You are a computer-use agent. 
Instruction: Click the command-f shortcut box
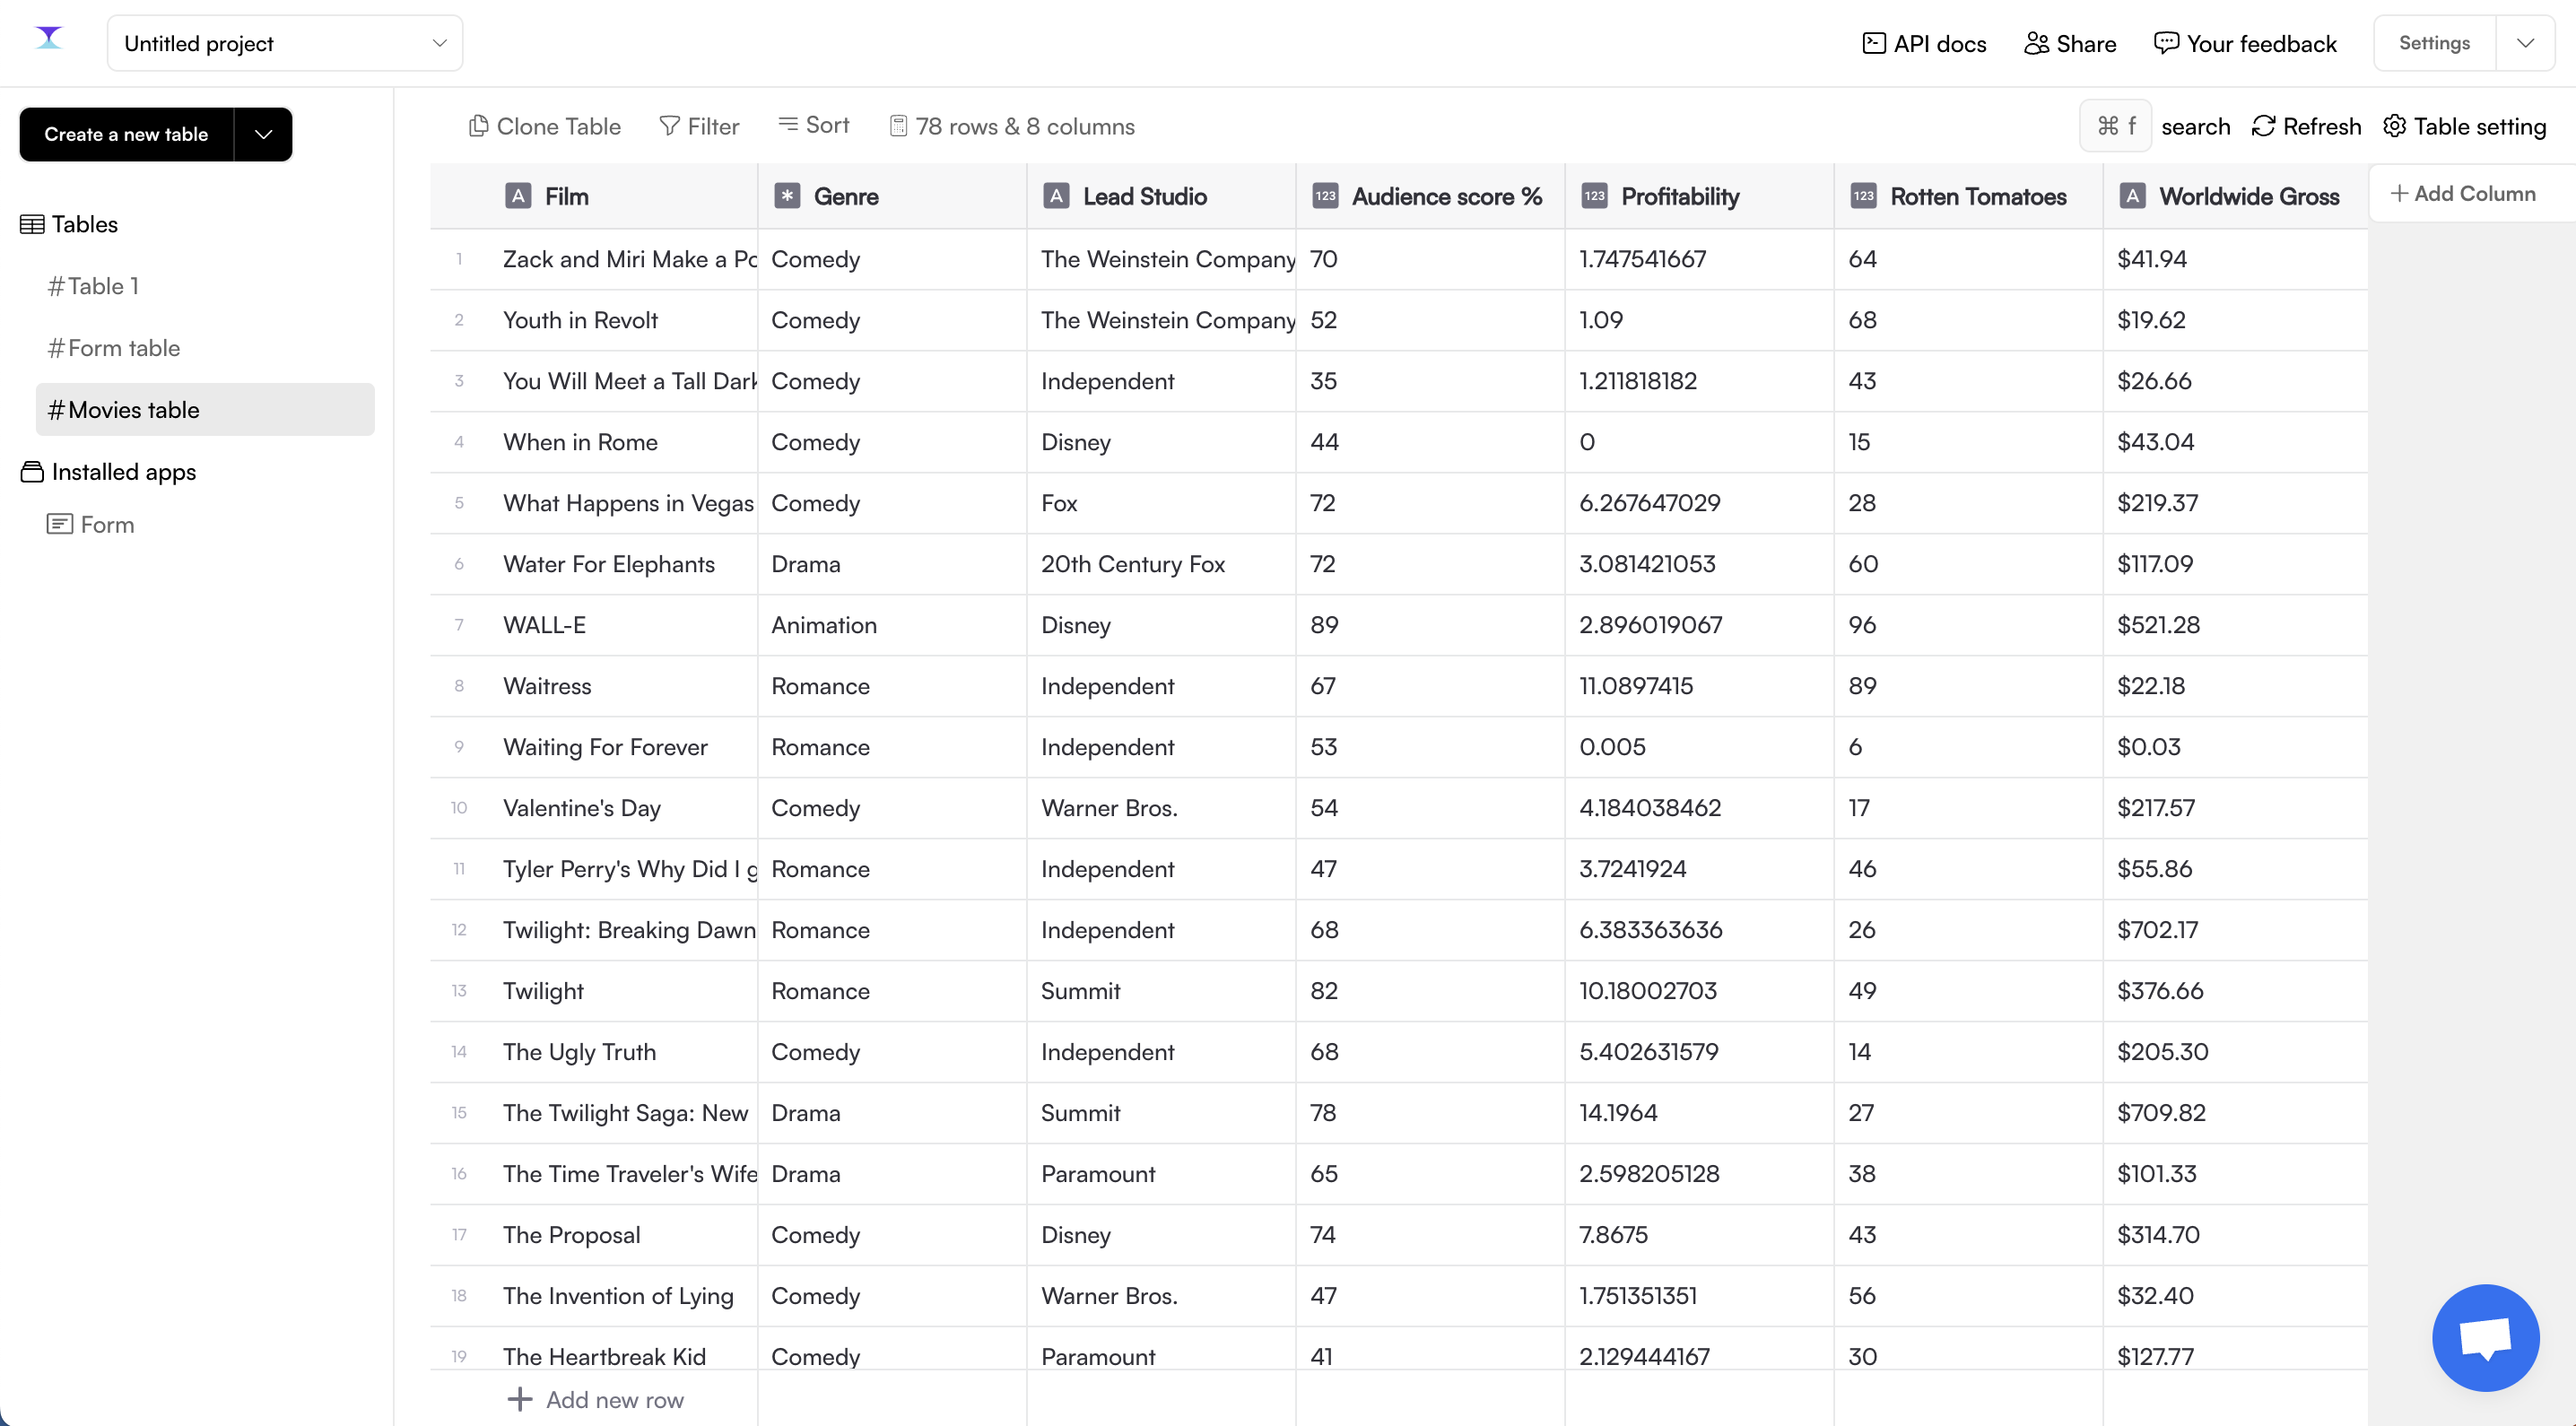tap(2115, 126)
